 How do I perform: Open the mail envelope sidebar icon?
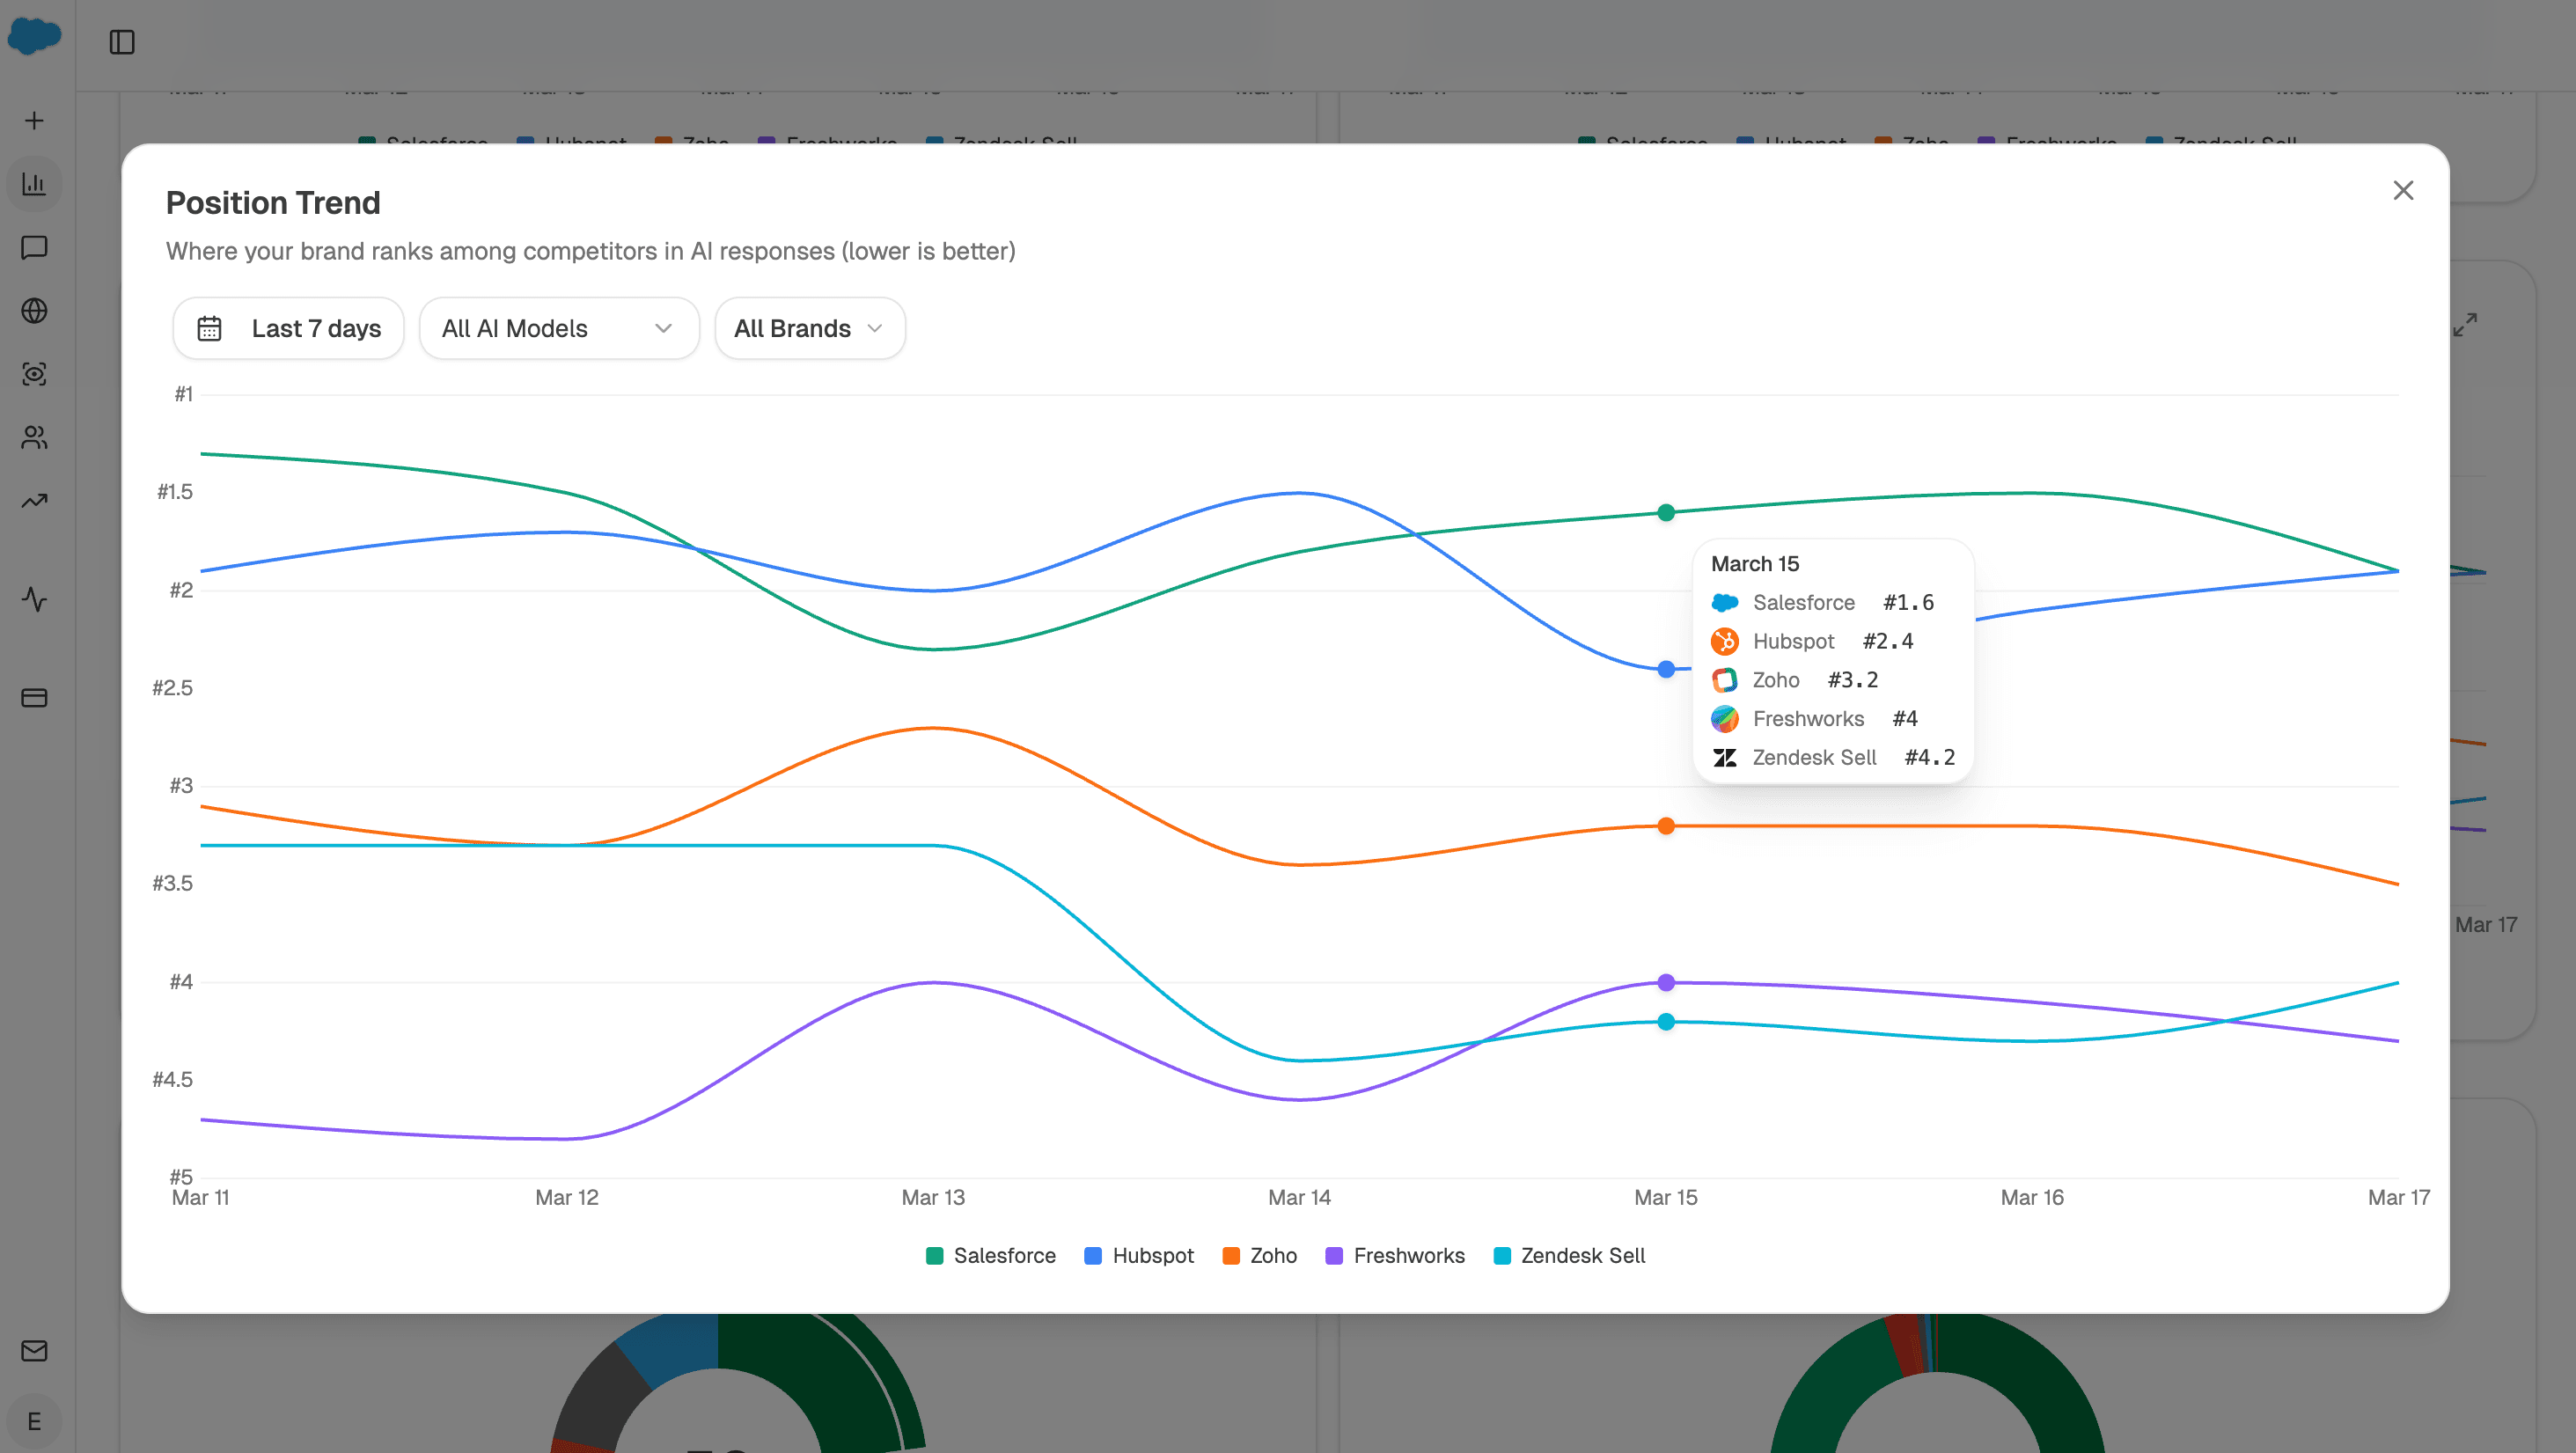point(34,1351)
